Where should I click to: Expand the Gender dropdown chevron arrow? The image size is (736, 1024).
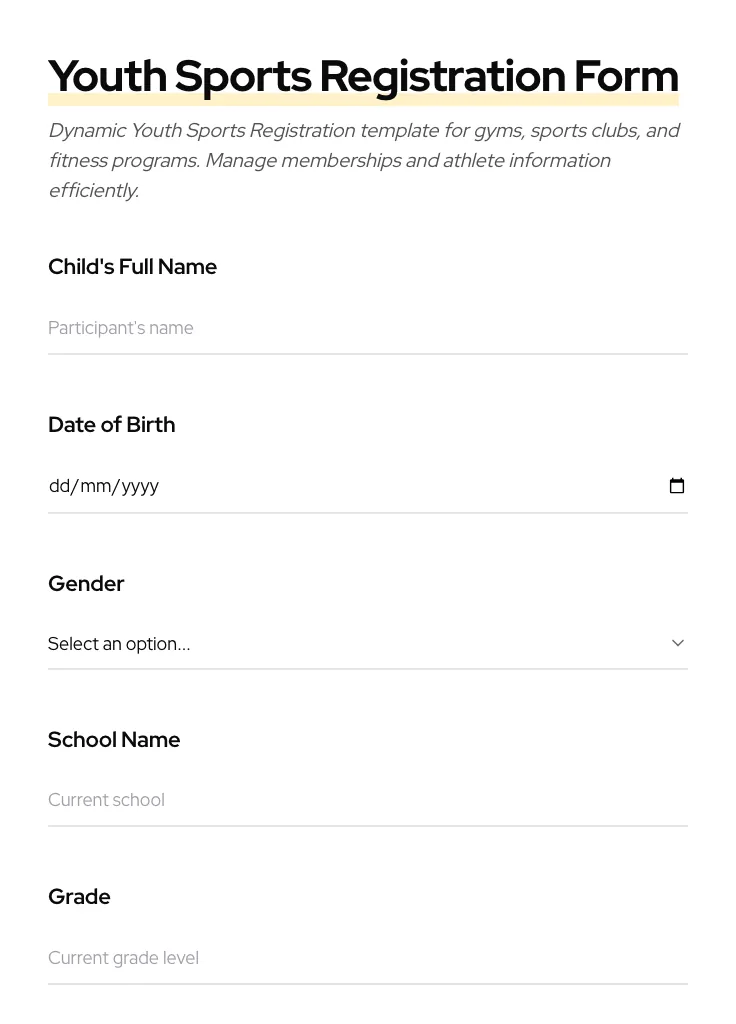(678, 643)
